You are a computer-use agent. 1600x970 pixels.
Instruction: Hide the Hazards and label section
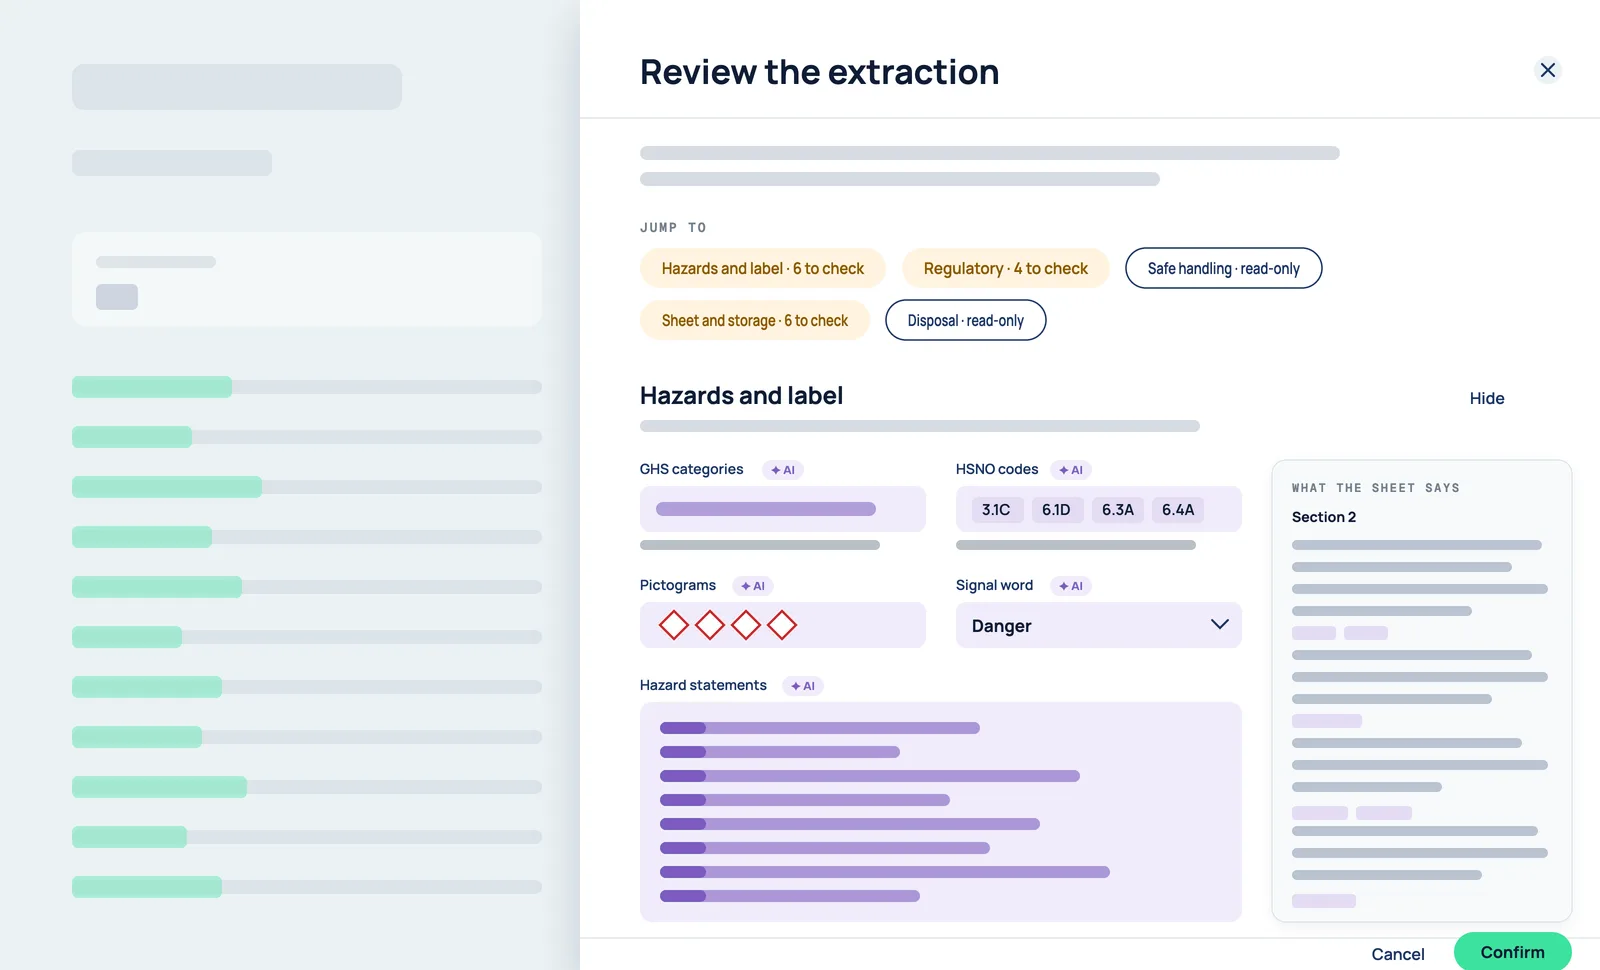1486,398
